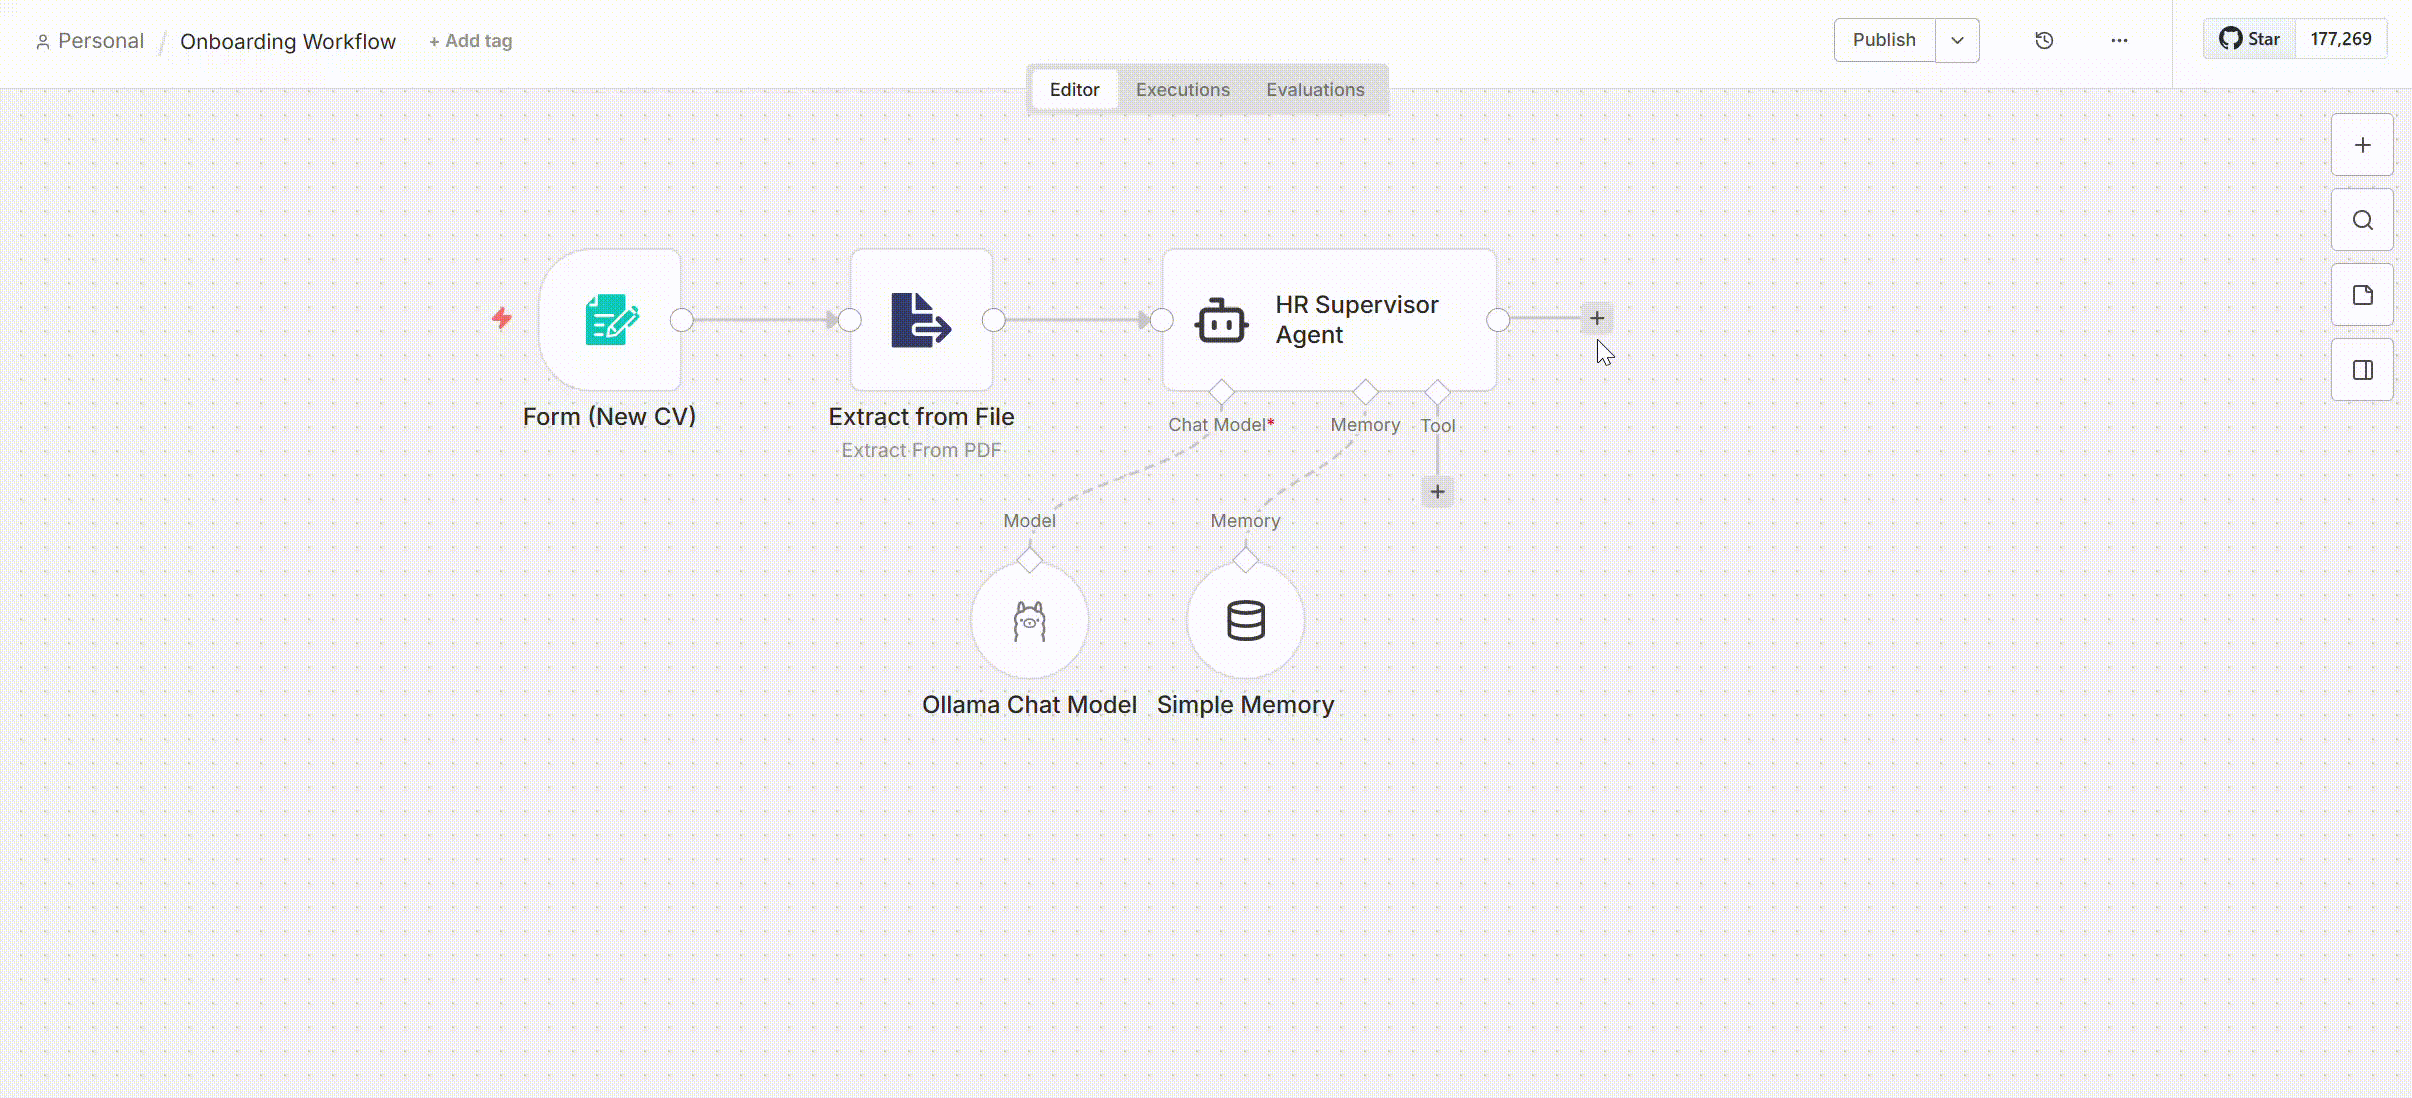Click the plus after HR Supervisor Agent output

click(x=1597, y=318)
